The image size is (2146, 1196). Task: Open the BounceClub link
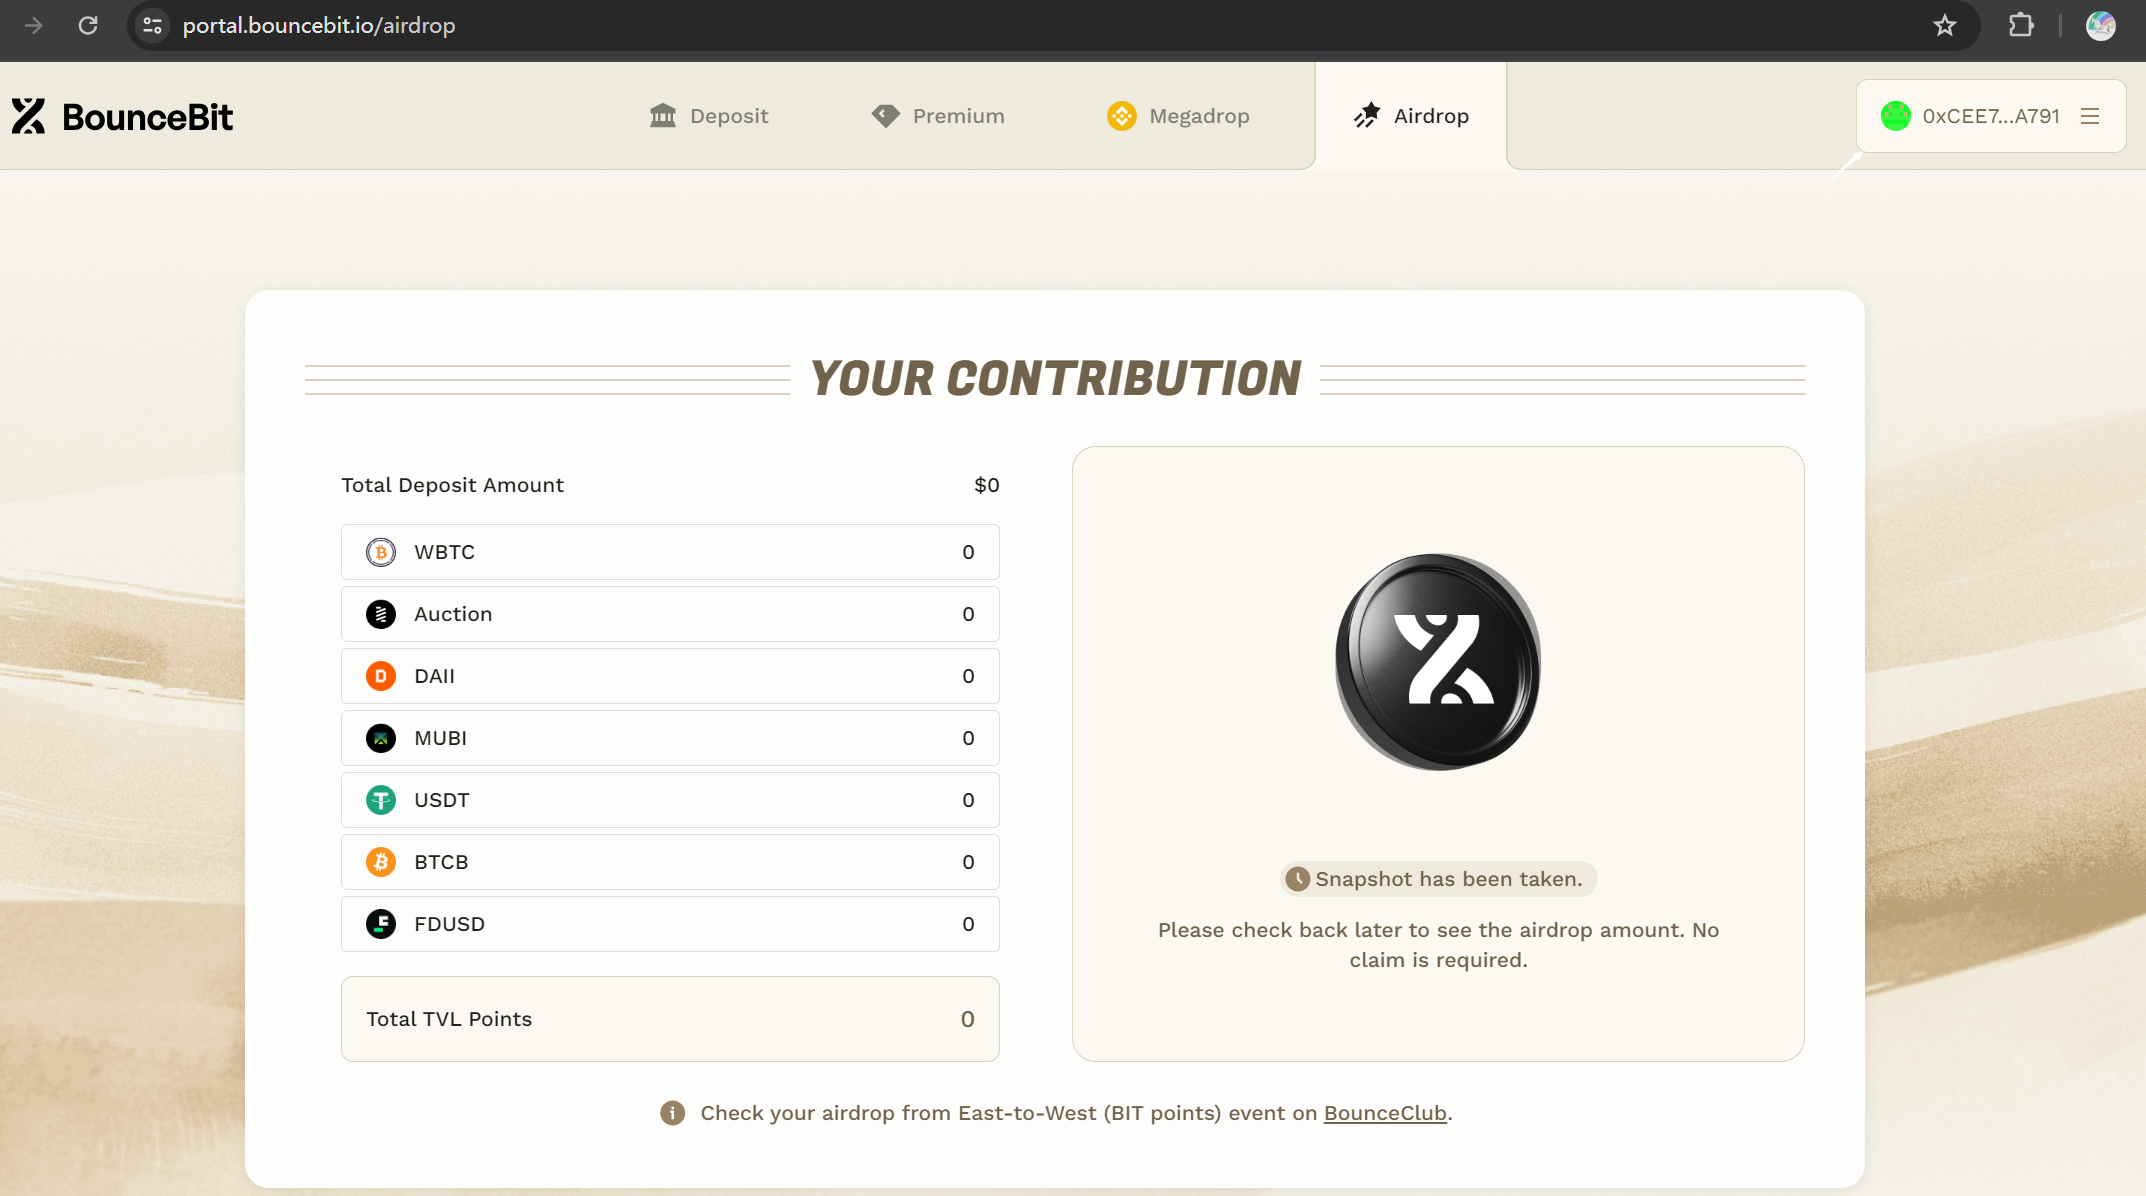[1385, 1113]
